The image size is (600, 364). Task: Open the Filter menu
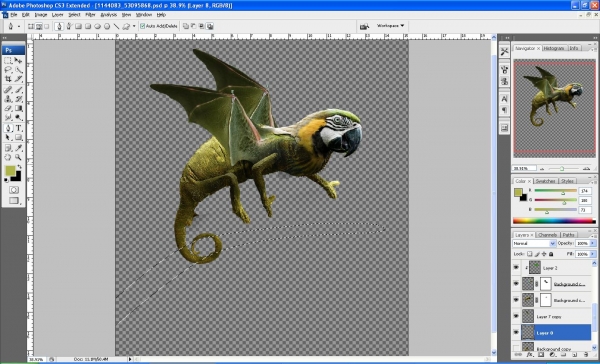pos(90,15)
